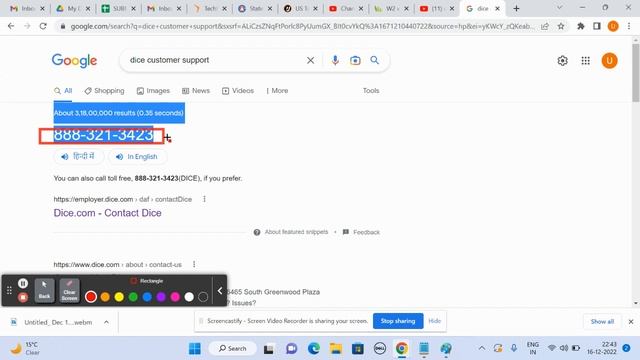Stop sharing the screen

(398, 321)
